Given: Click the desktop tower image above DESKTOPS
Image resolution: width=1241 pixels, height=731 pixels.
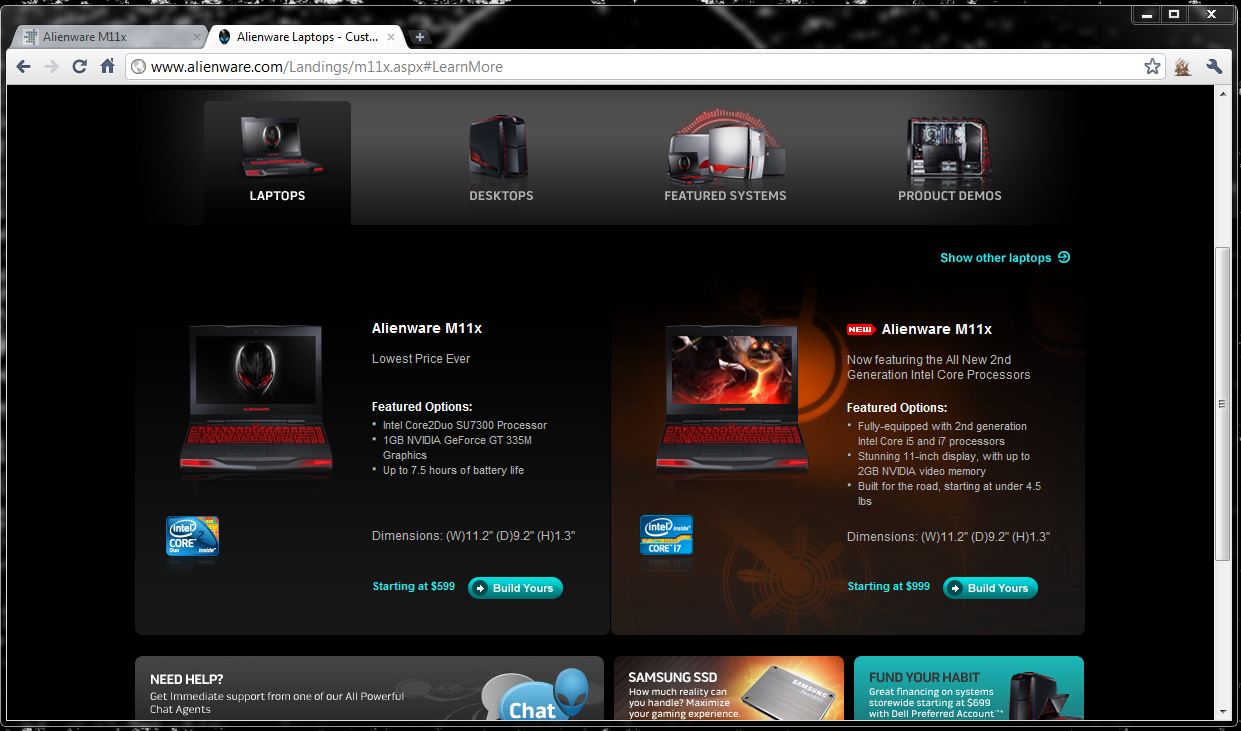Looking at the screenshot, I should [498, 146].
